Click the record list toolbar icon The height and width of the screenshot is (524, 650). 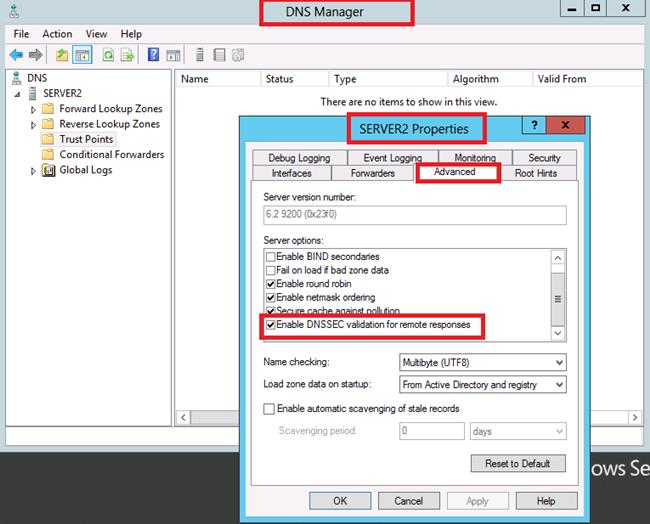[x=219, y=55]
